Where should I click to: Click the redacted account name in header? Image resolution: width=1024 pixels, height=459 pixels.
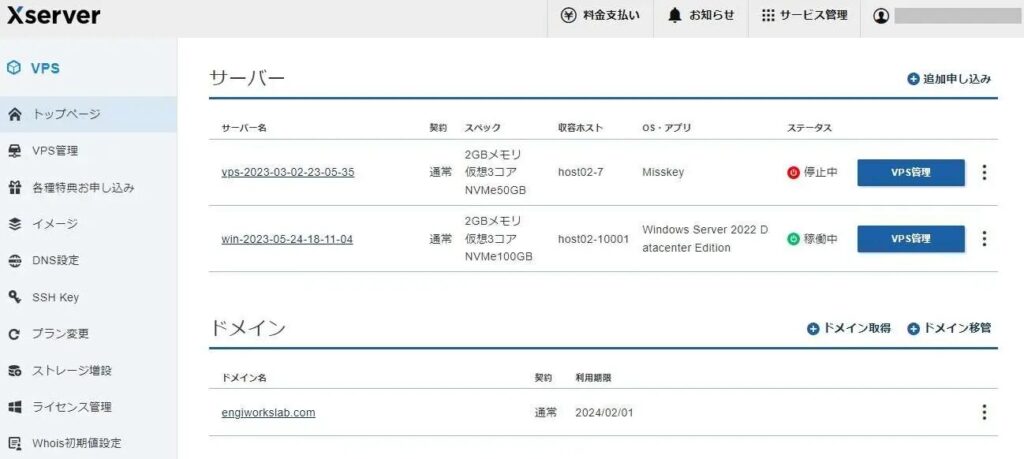coord(957,16)
